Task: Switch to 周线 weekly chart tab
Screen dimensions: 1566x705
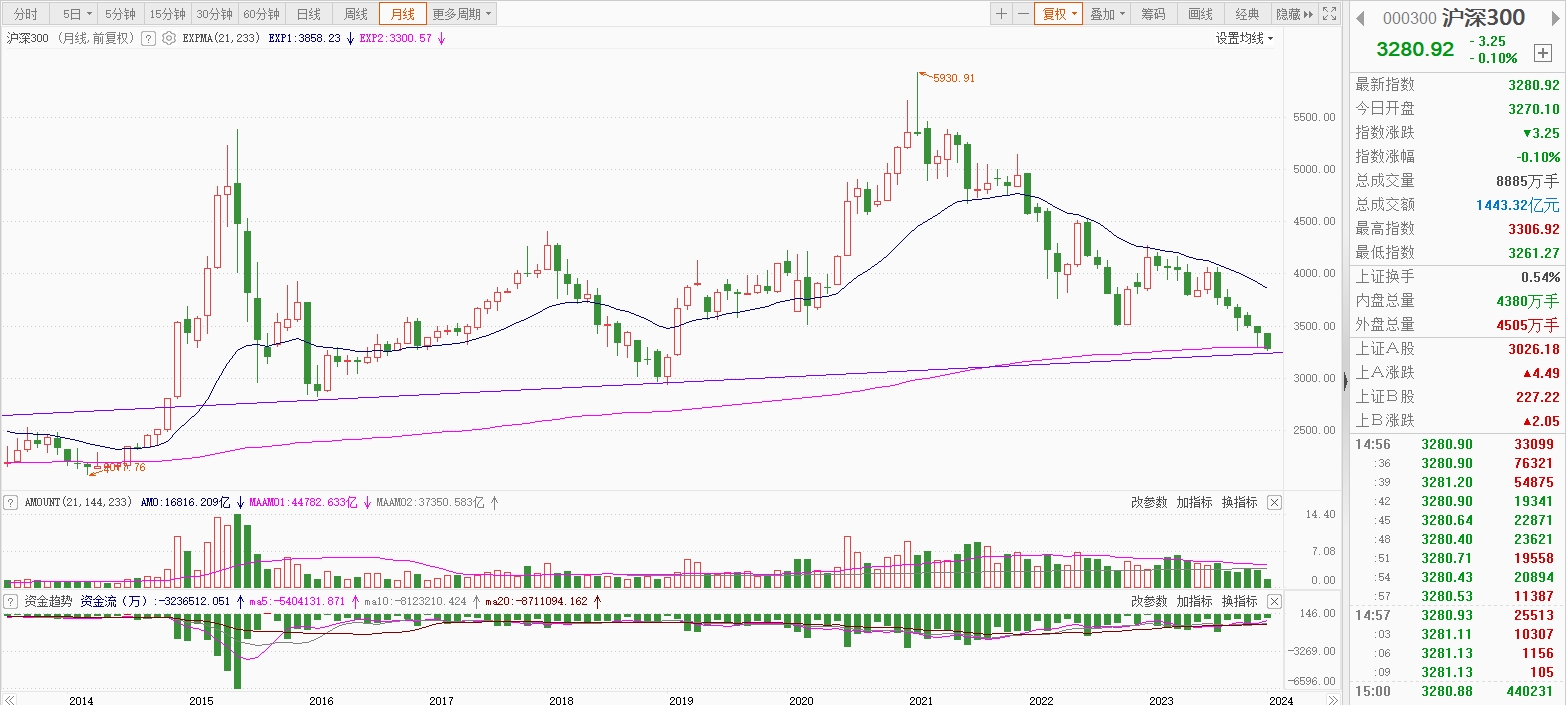Action: click(355, 14)
